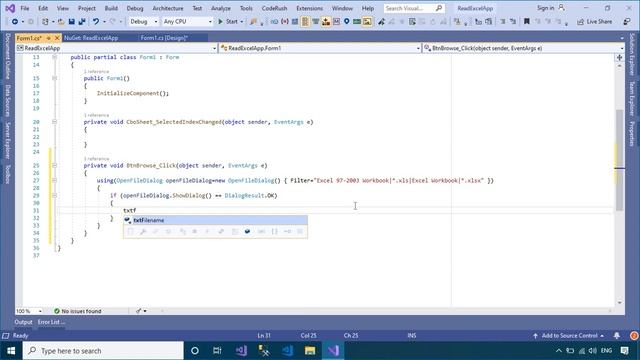
Task: Click the 1 reference link above BtnBrowse_Click
Action: pyautogui.click(x=96, y=159)
